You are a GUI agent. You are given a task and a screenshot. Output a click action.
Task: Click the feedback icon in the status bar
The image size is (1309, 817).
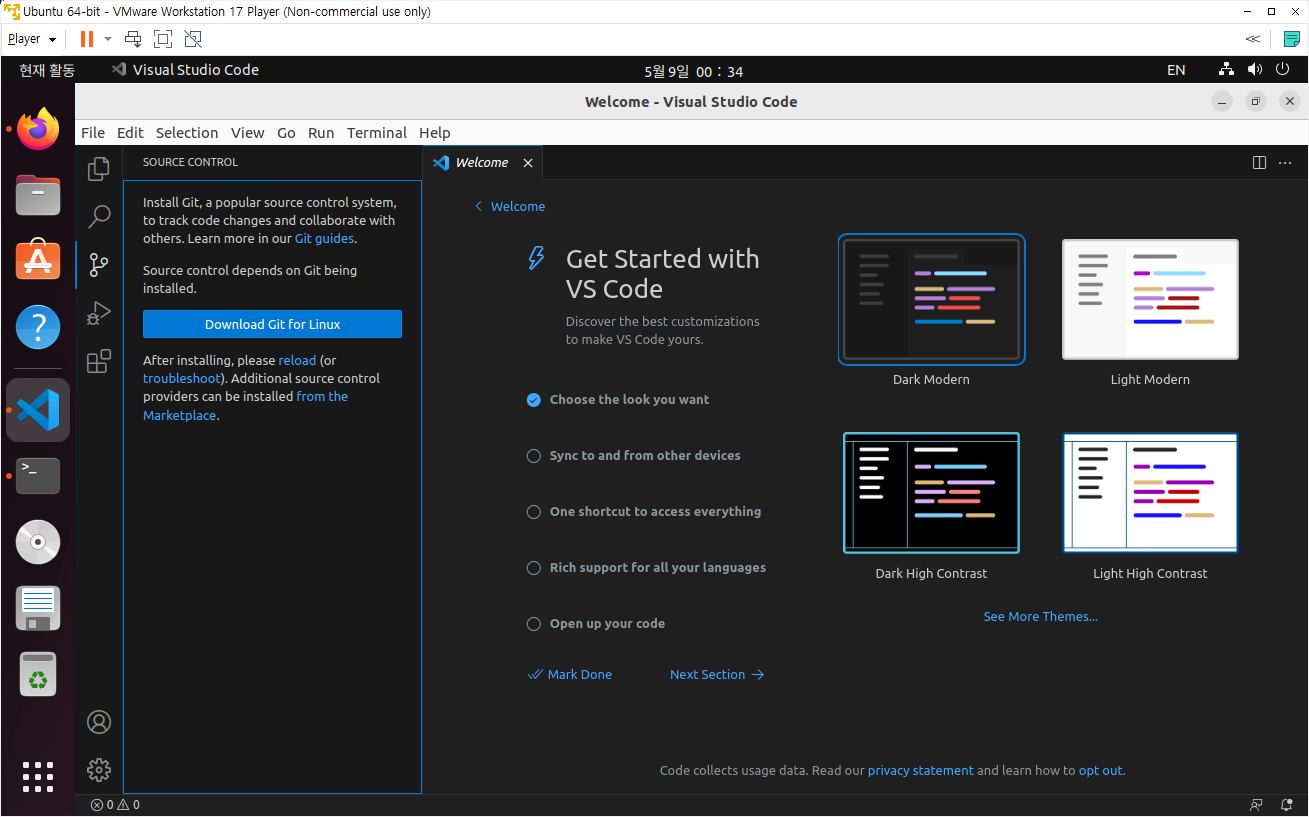click(1256, 805)
